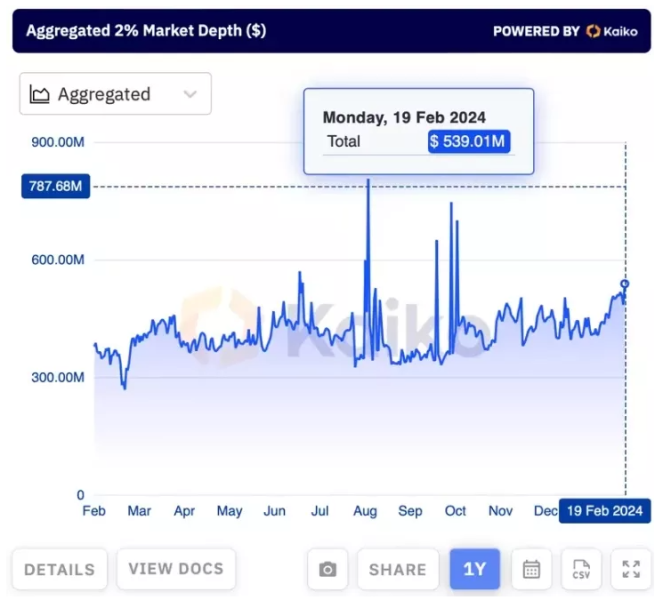Click the chevron arrow in Aggregated selector
Screen dimensions: 663x600
[x=190, y=95]
